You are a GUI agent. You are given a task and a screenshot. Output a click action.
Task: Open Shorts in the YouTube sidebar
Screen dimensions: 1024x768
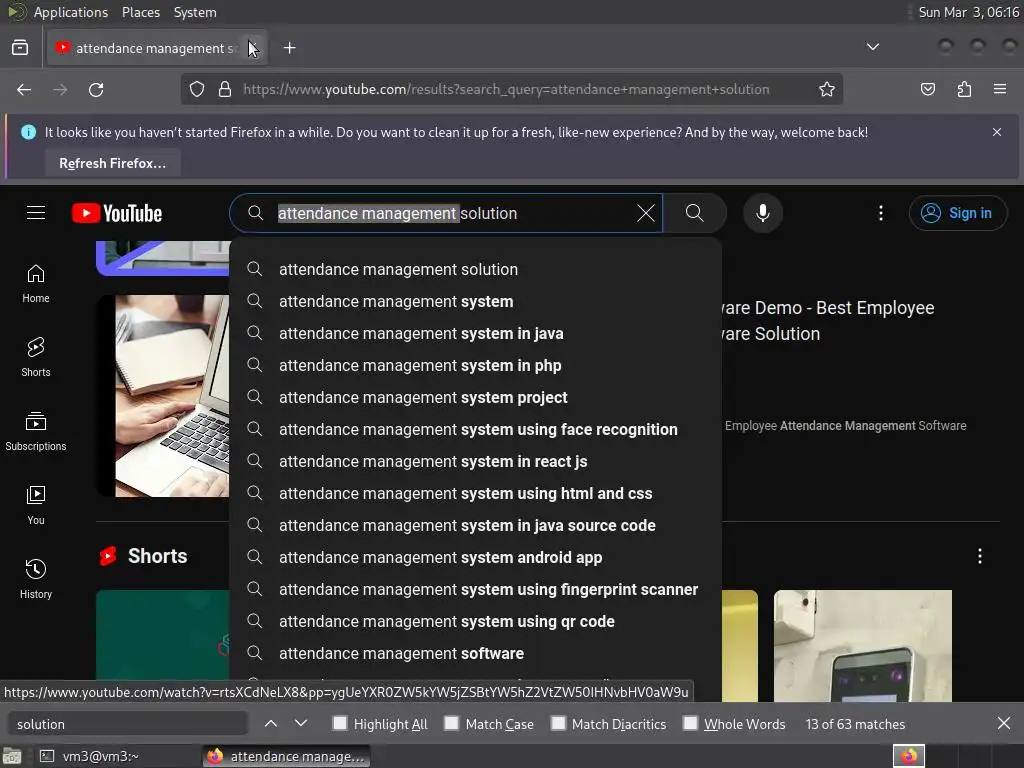point(36,357)
